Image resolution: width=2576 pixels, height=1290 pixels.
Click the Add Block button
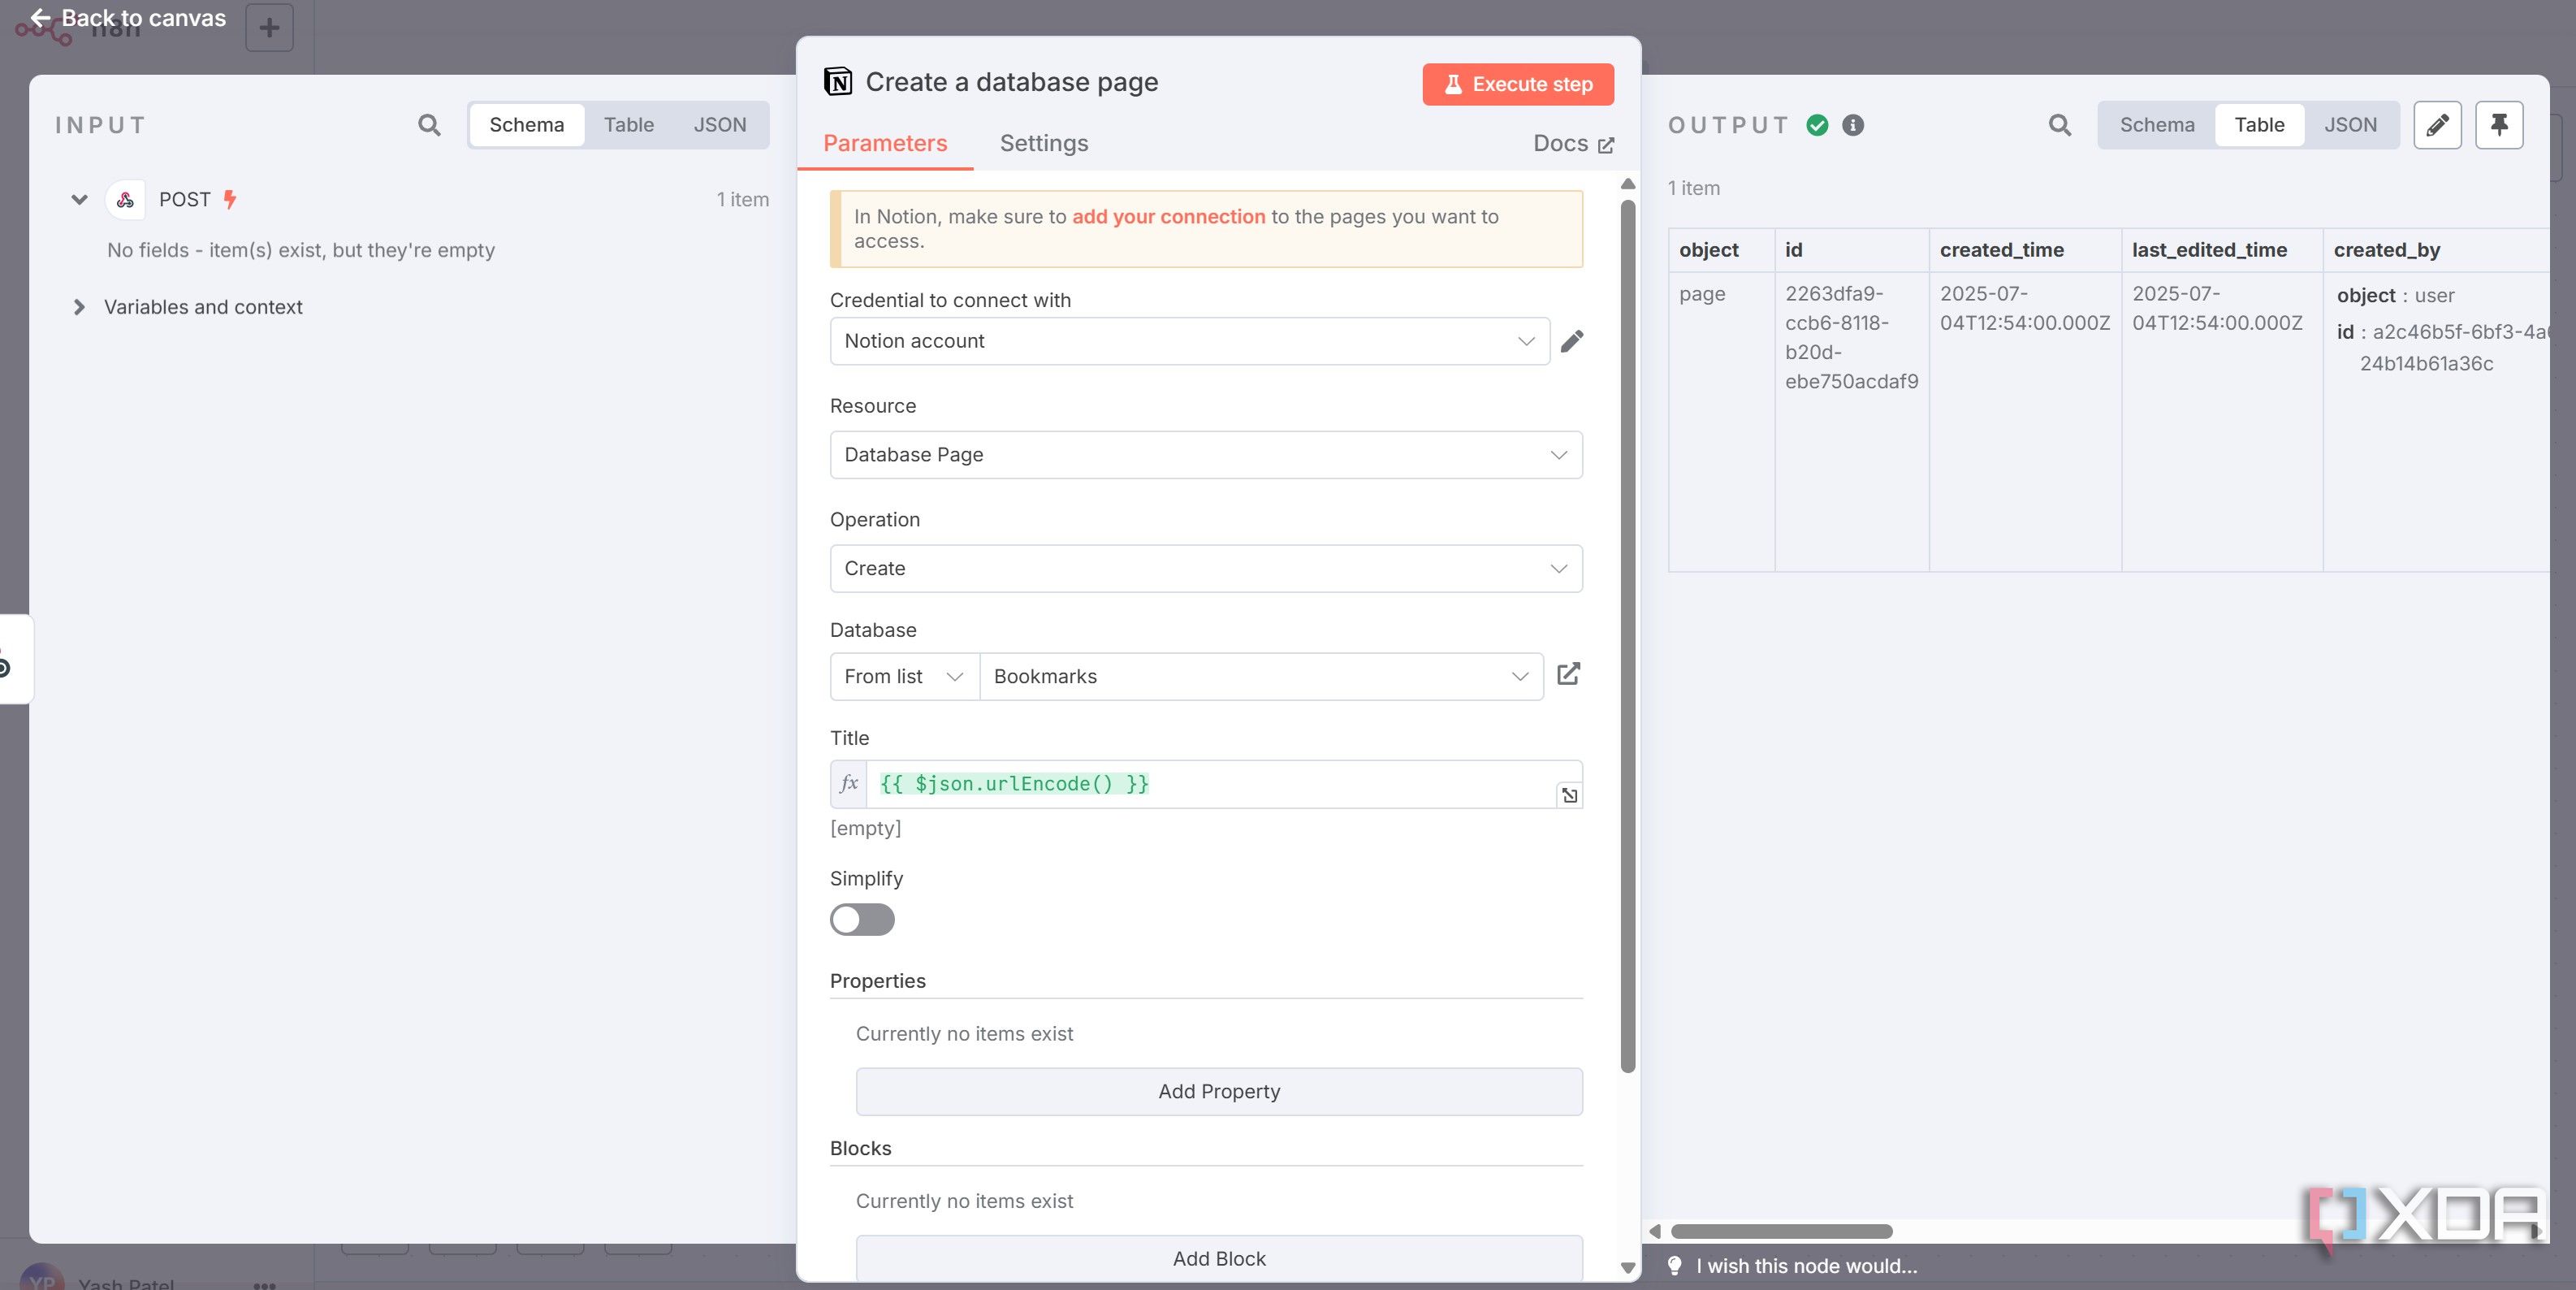point(1219,1259)
